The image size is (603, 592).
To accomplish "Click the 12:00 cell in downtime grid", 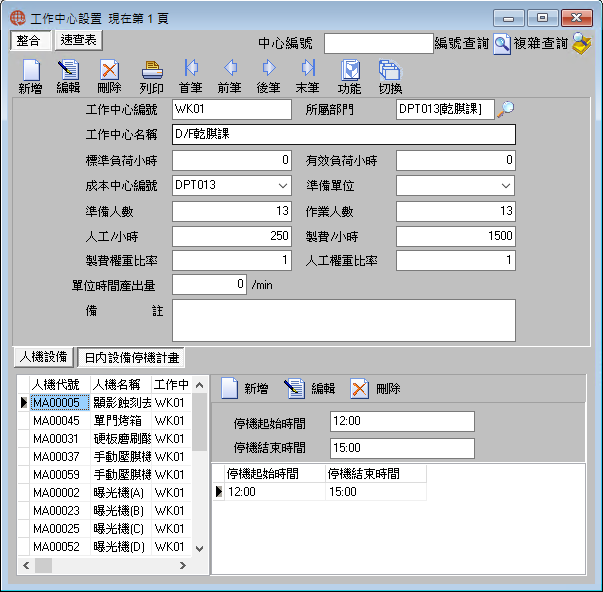I will click(x=275, y=492).
